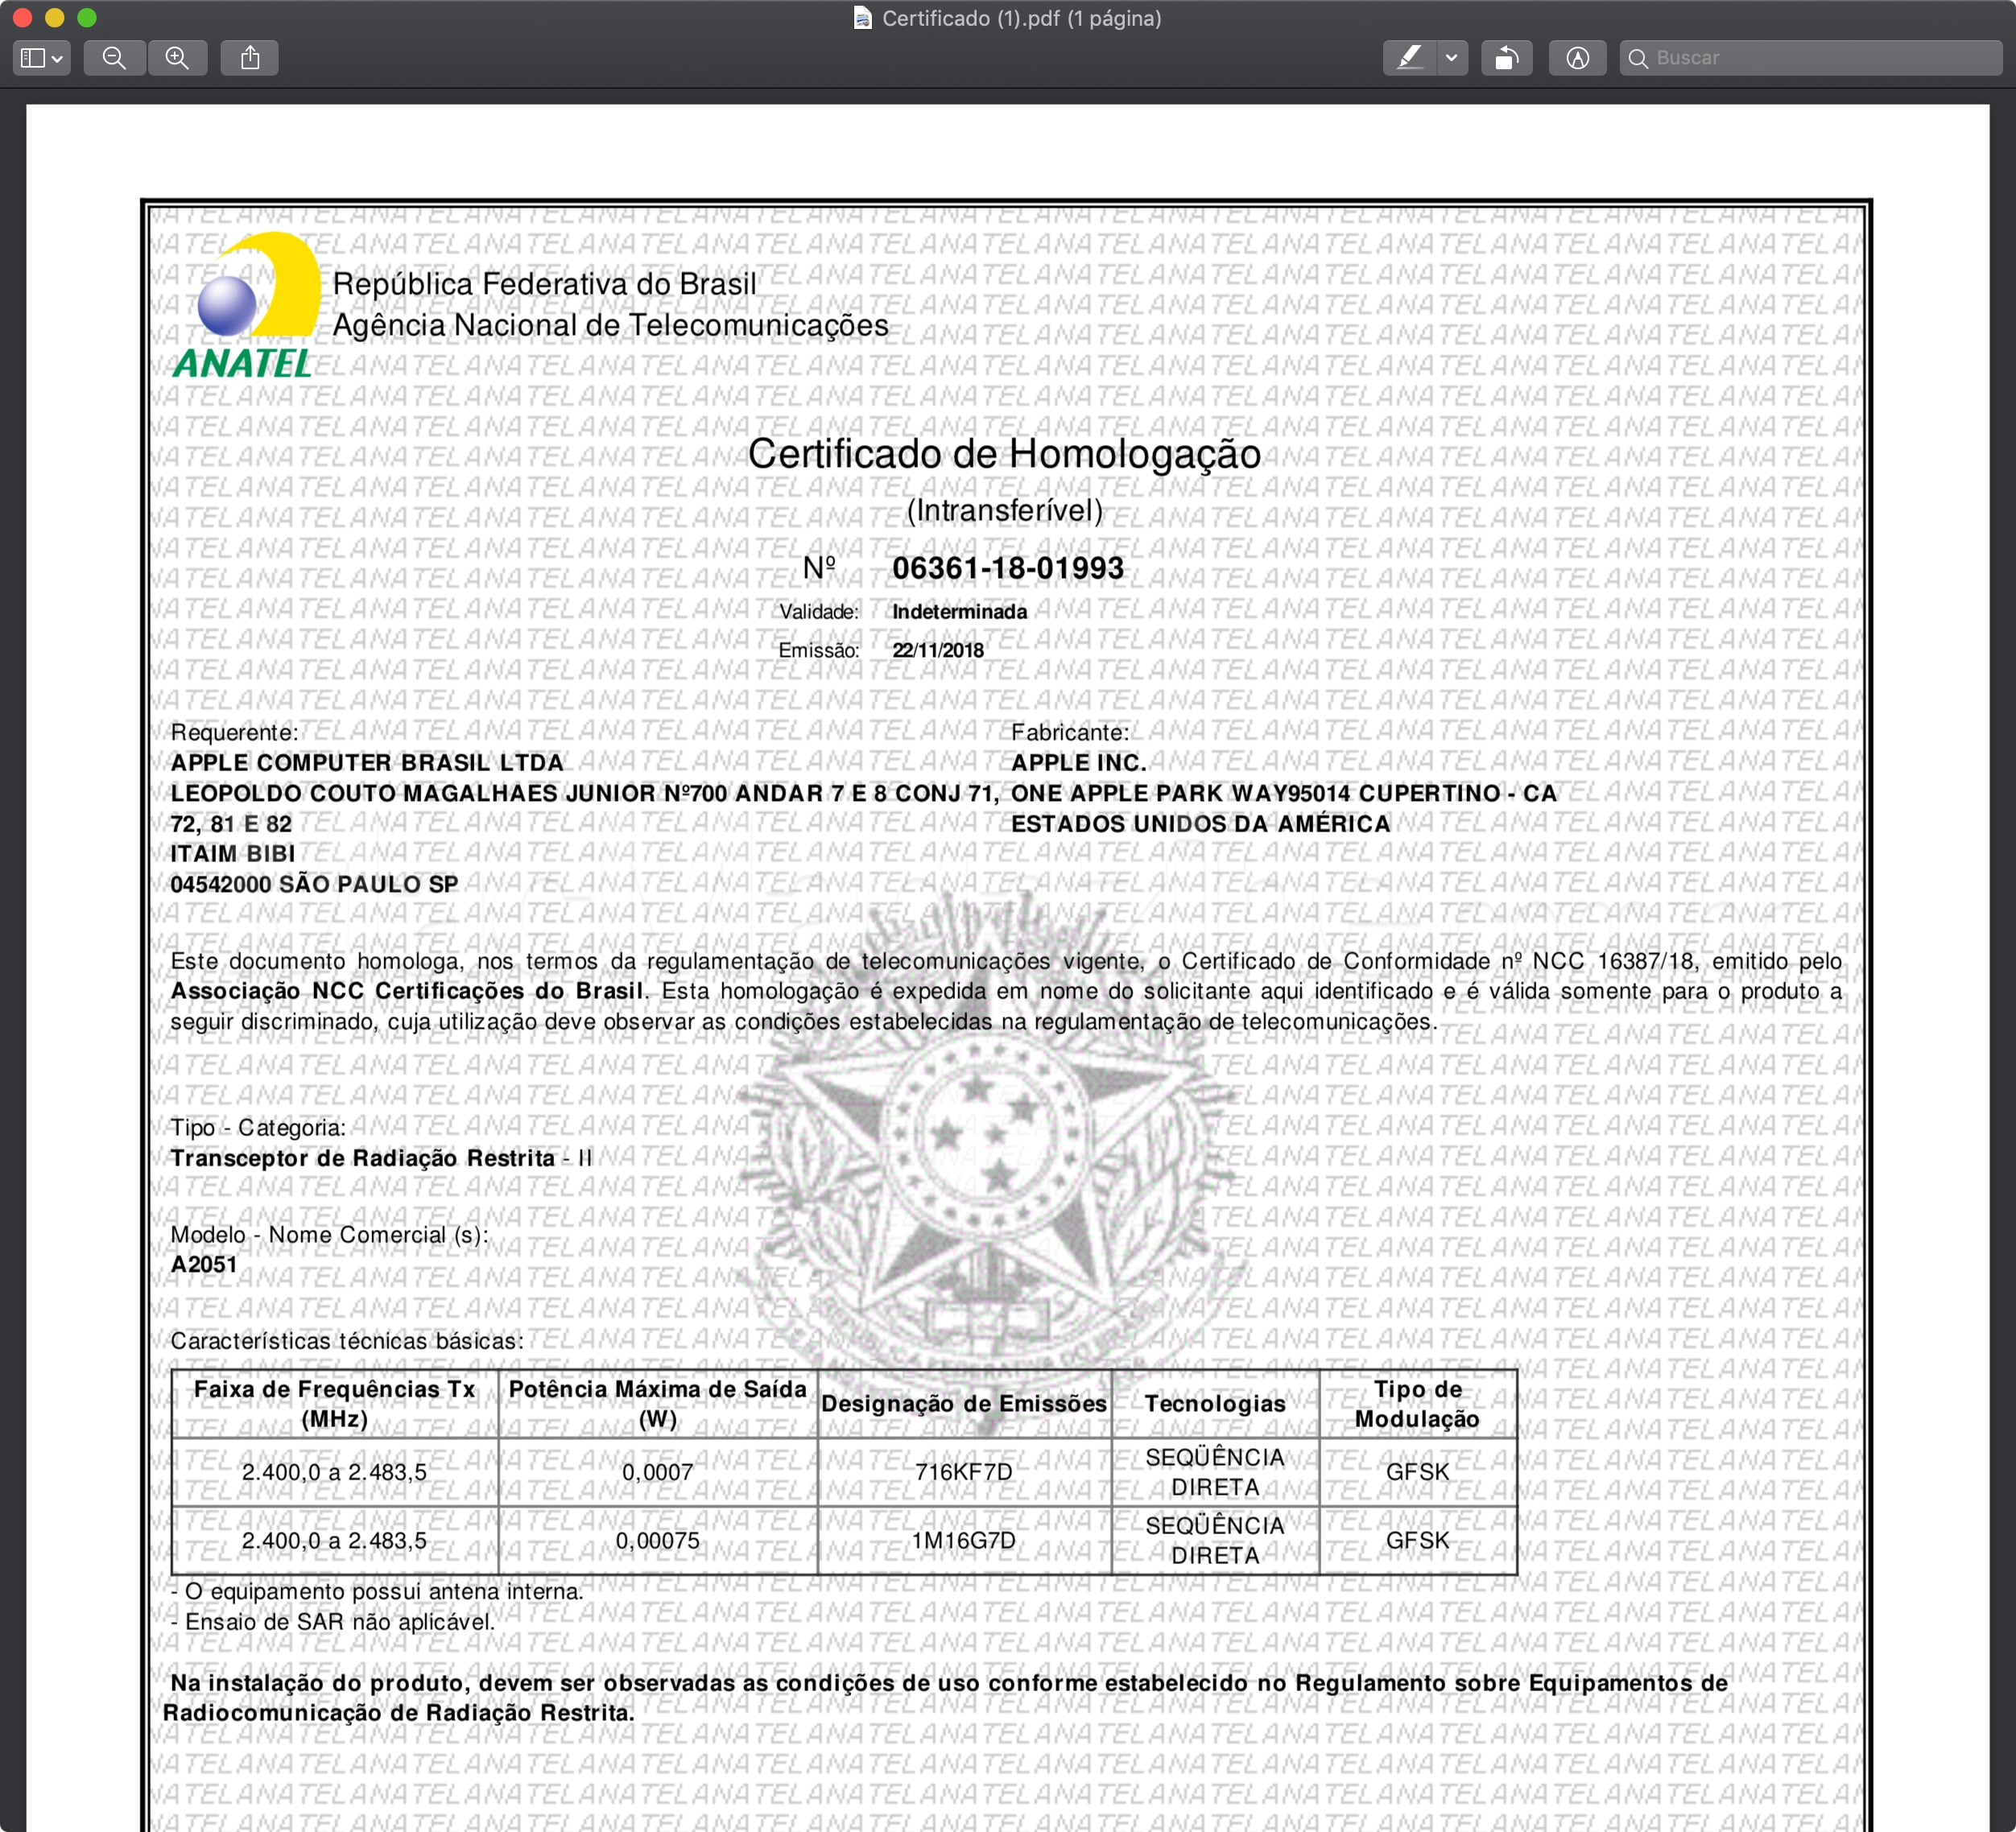Click the PDF document icon in title bar
The image size is (2016, 1832).
(862, 18)
